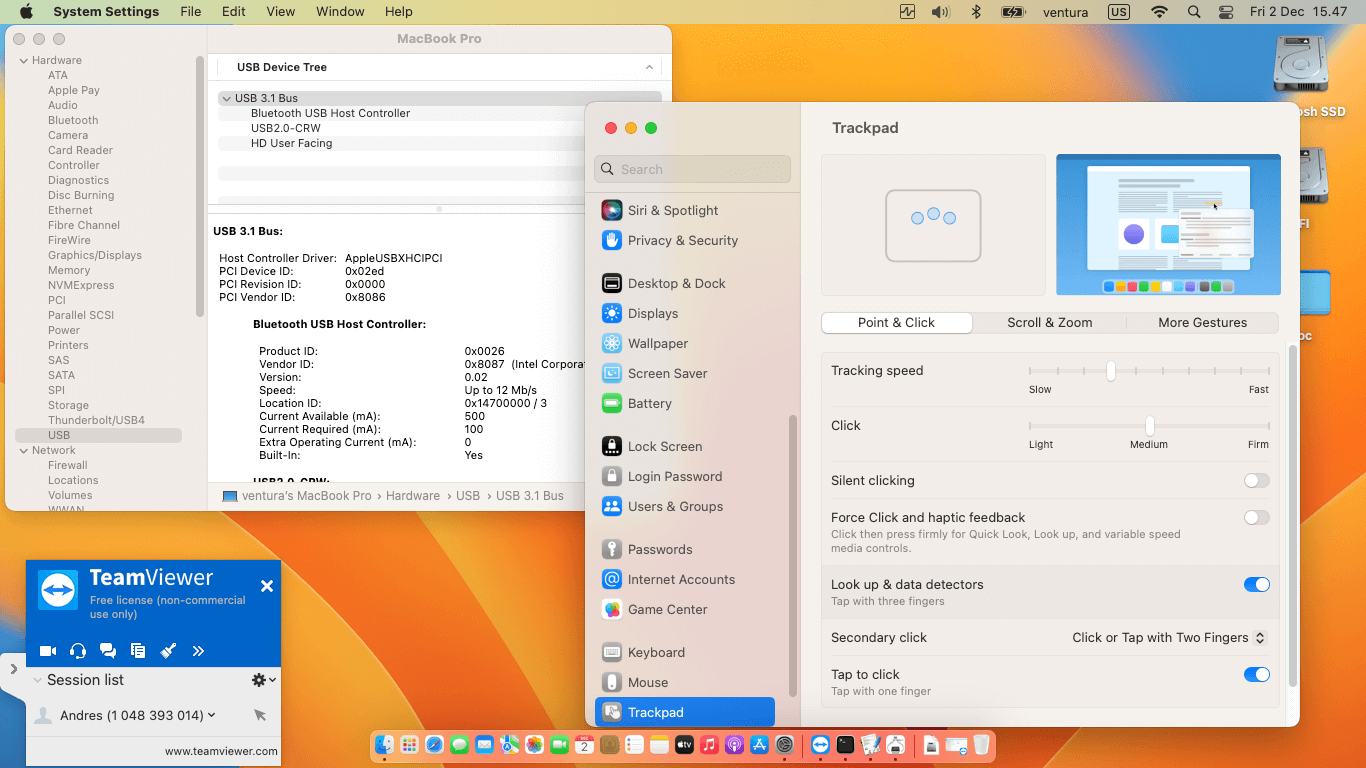Select Firewall under Network
The height and width of the screenshot is (768, 1366).
coord(68,465)
